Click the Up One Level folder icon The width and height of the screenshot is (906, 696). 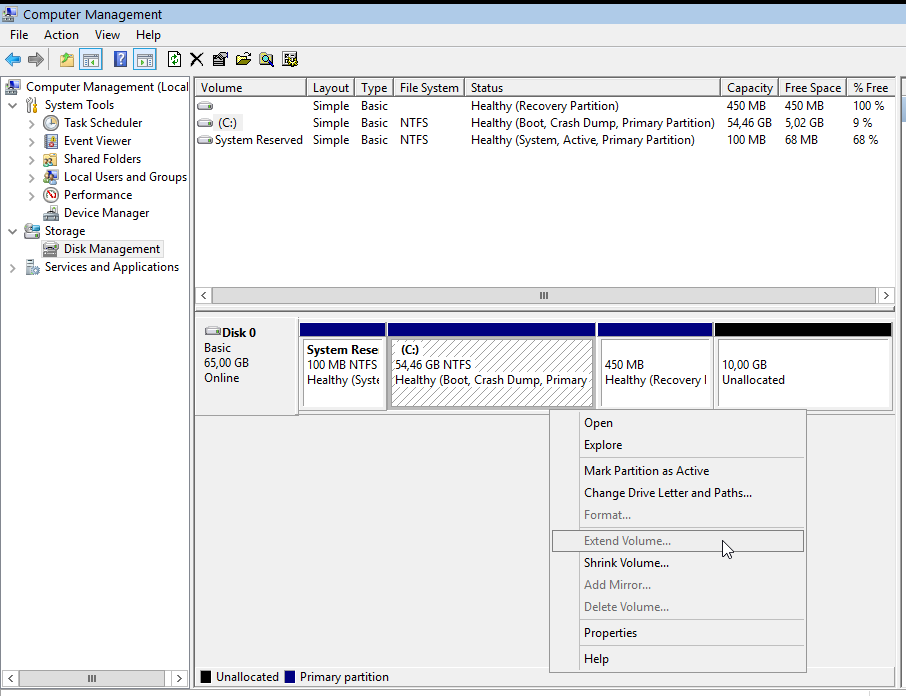[66, 60]
